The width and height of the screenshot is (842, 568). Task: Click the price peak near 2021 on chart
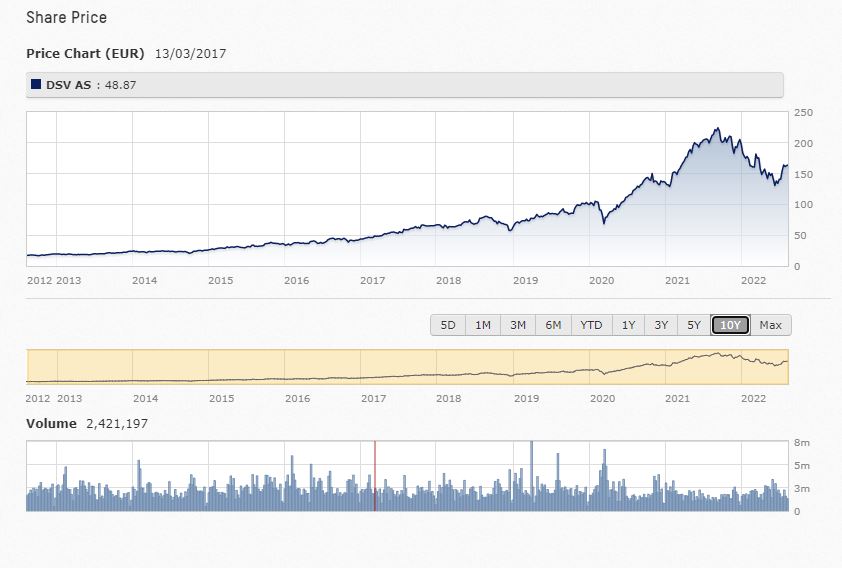[x=716, y=129]
